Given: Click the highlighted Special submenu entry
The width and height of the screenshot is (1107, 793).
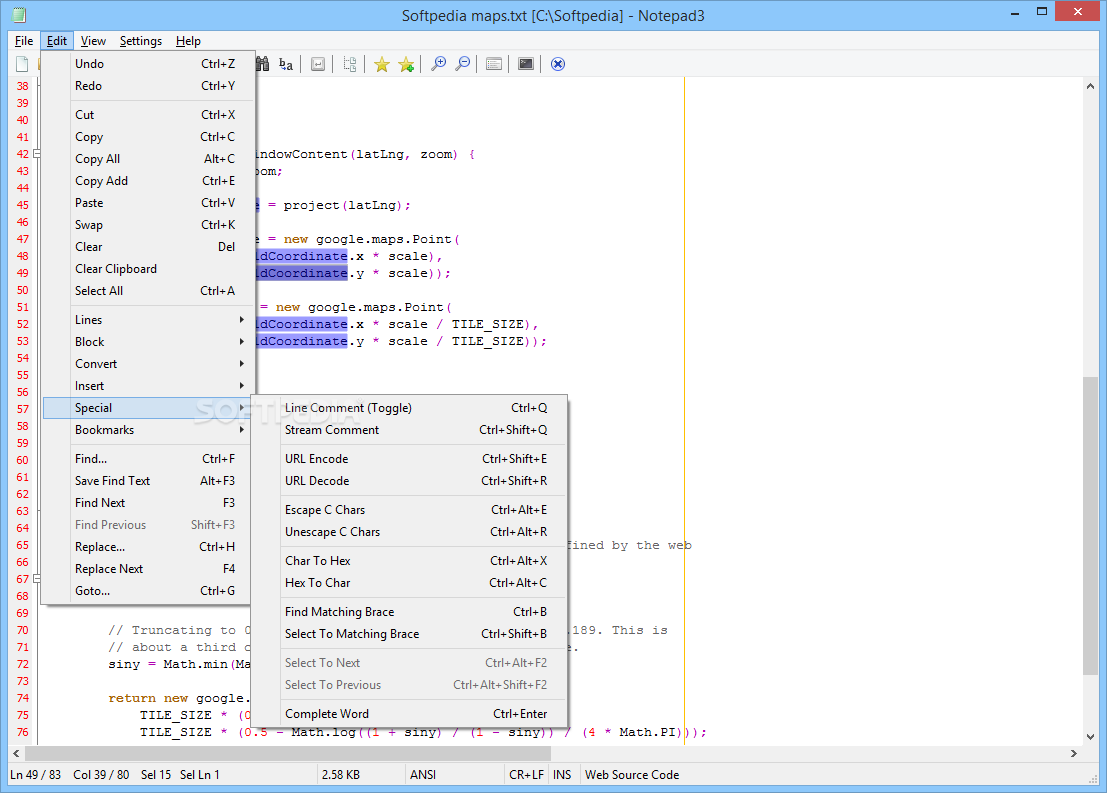Looking at the screenshot, I should (147, 408).
